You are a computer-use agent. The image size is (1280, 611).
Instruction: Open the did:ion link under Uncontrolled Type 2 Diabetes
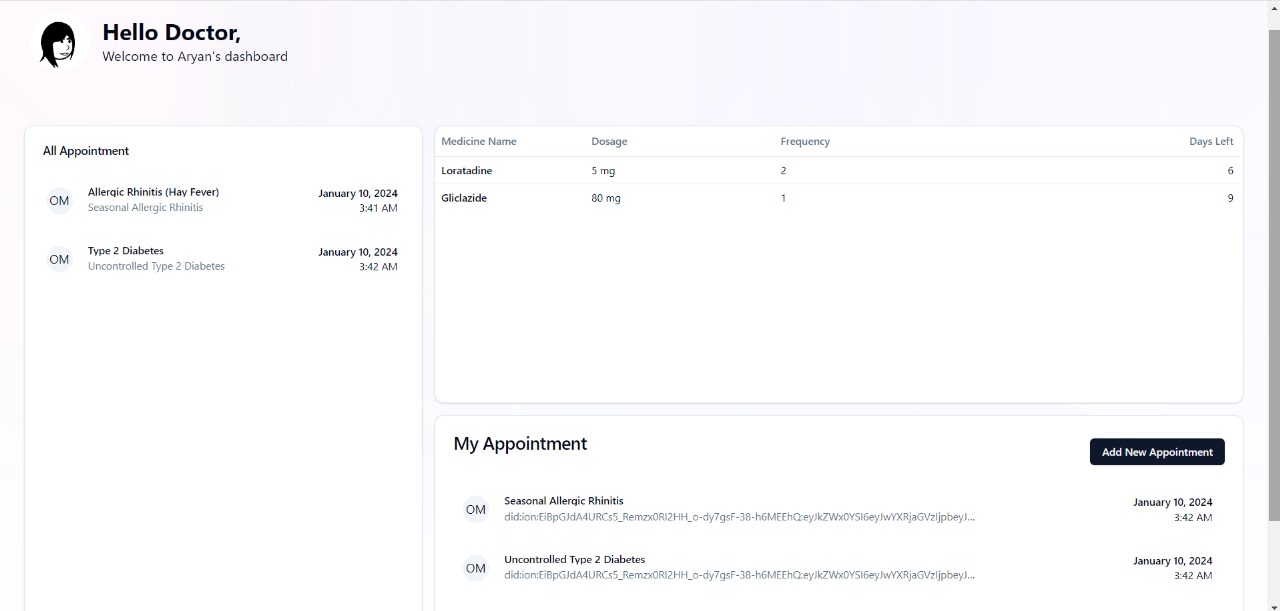(x=739, y=576)
